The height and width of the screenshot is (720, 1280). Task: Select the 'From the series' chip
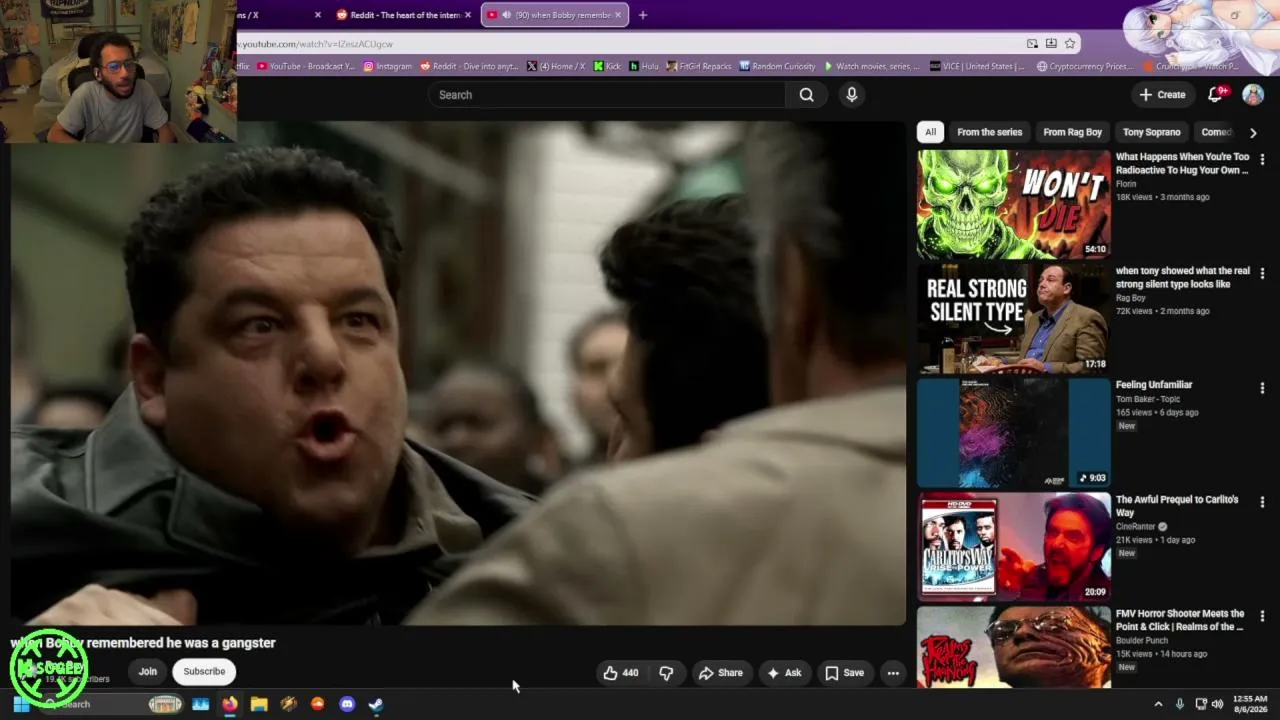(989, 132)
